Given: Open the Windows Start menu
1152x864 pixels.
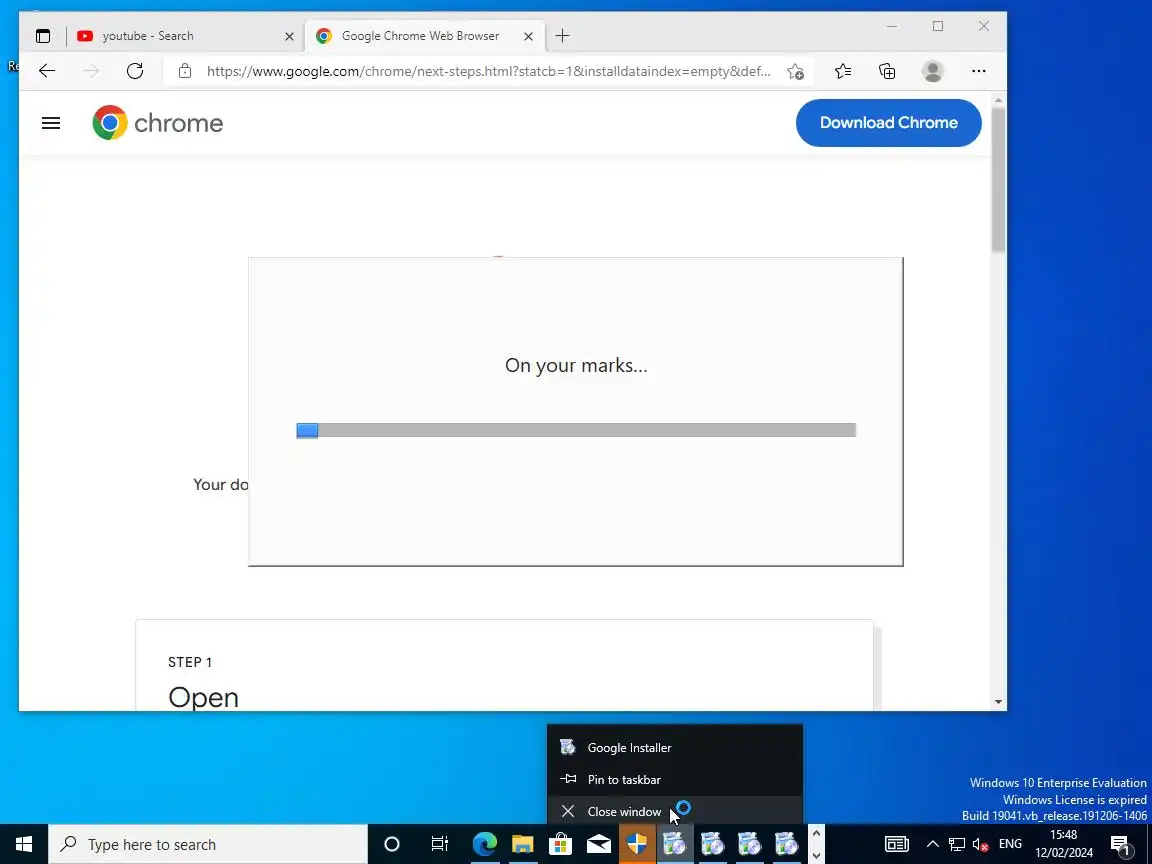Looking at the screenshot, I should pyautogui.click(x=24, y=845).
